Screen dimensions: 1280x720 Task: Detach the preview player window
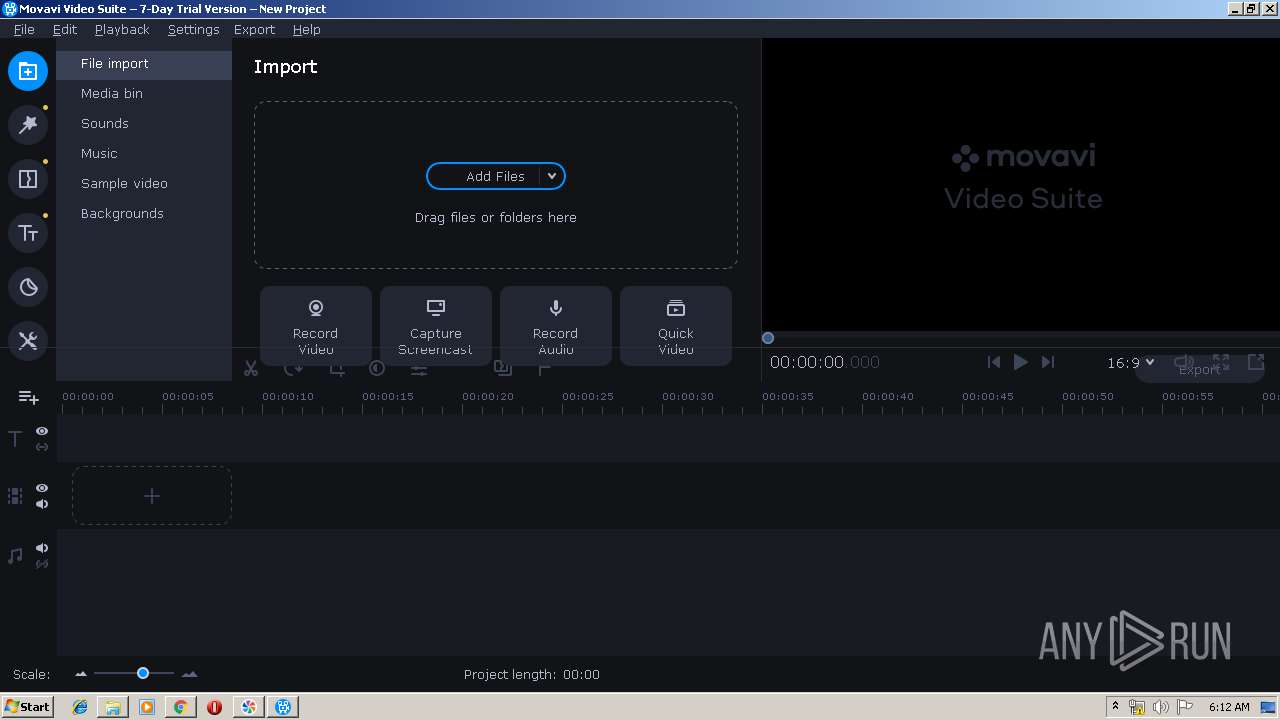(x=1256, y=362)
